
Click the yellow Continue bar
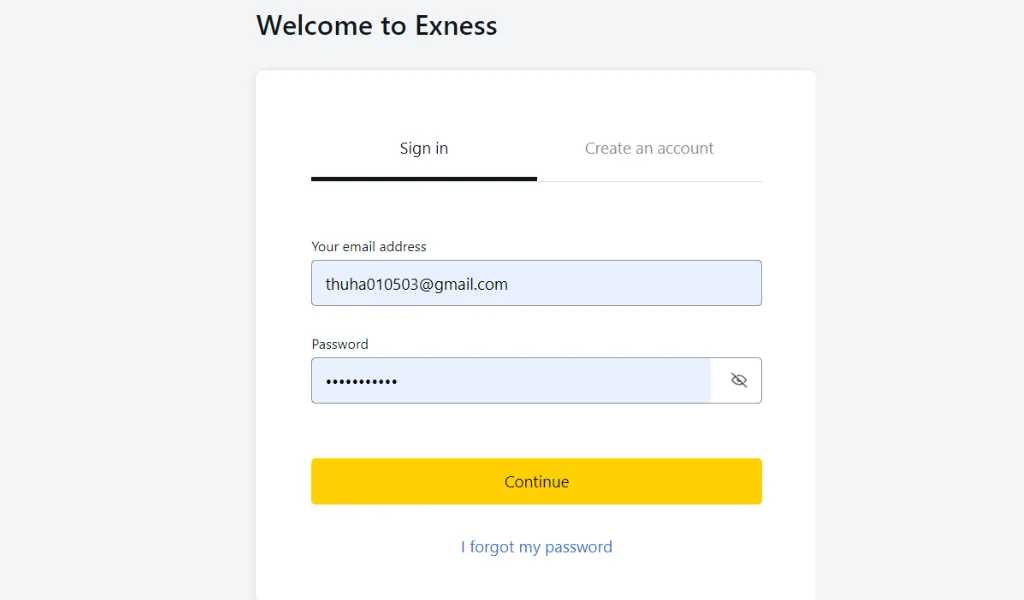point(536,481)
